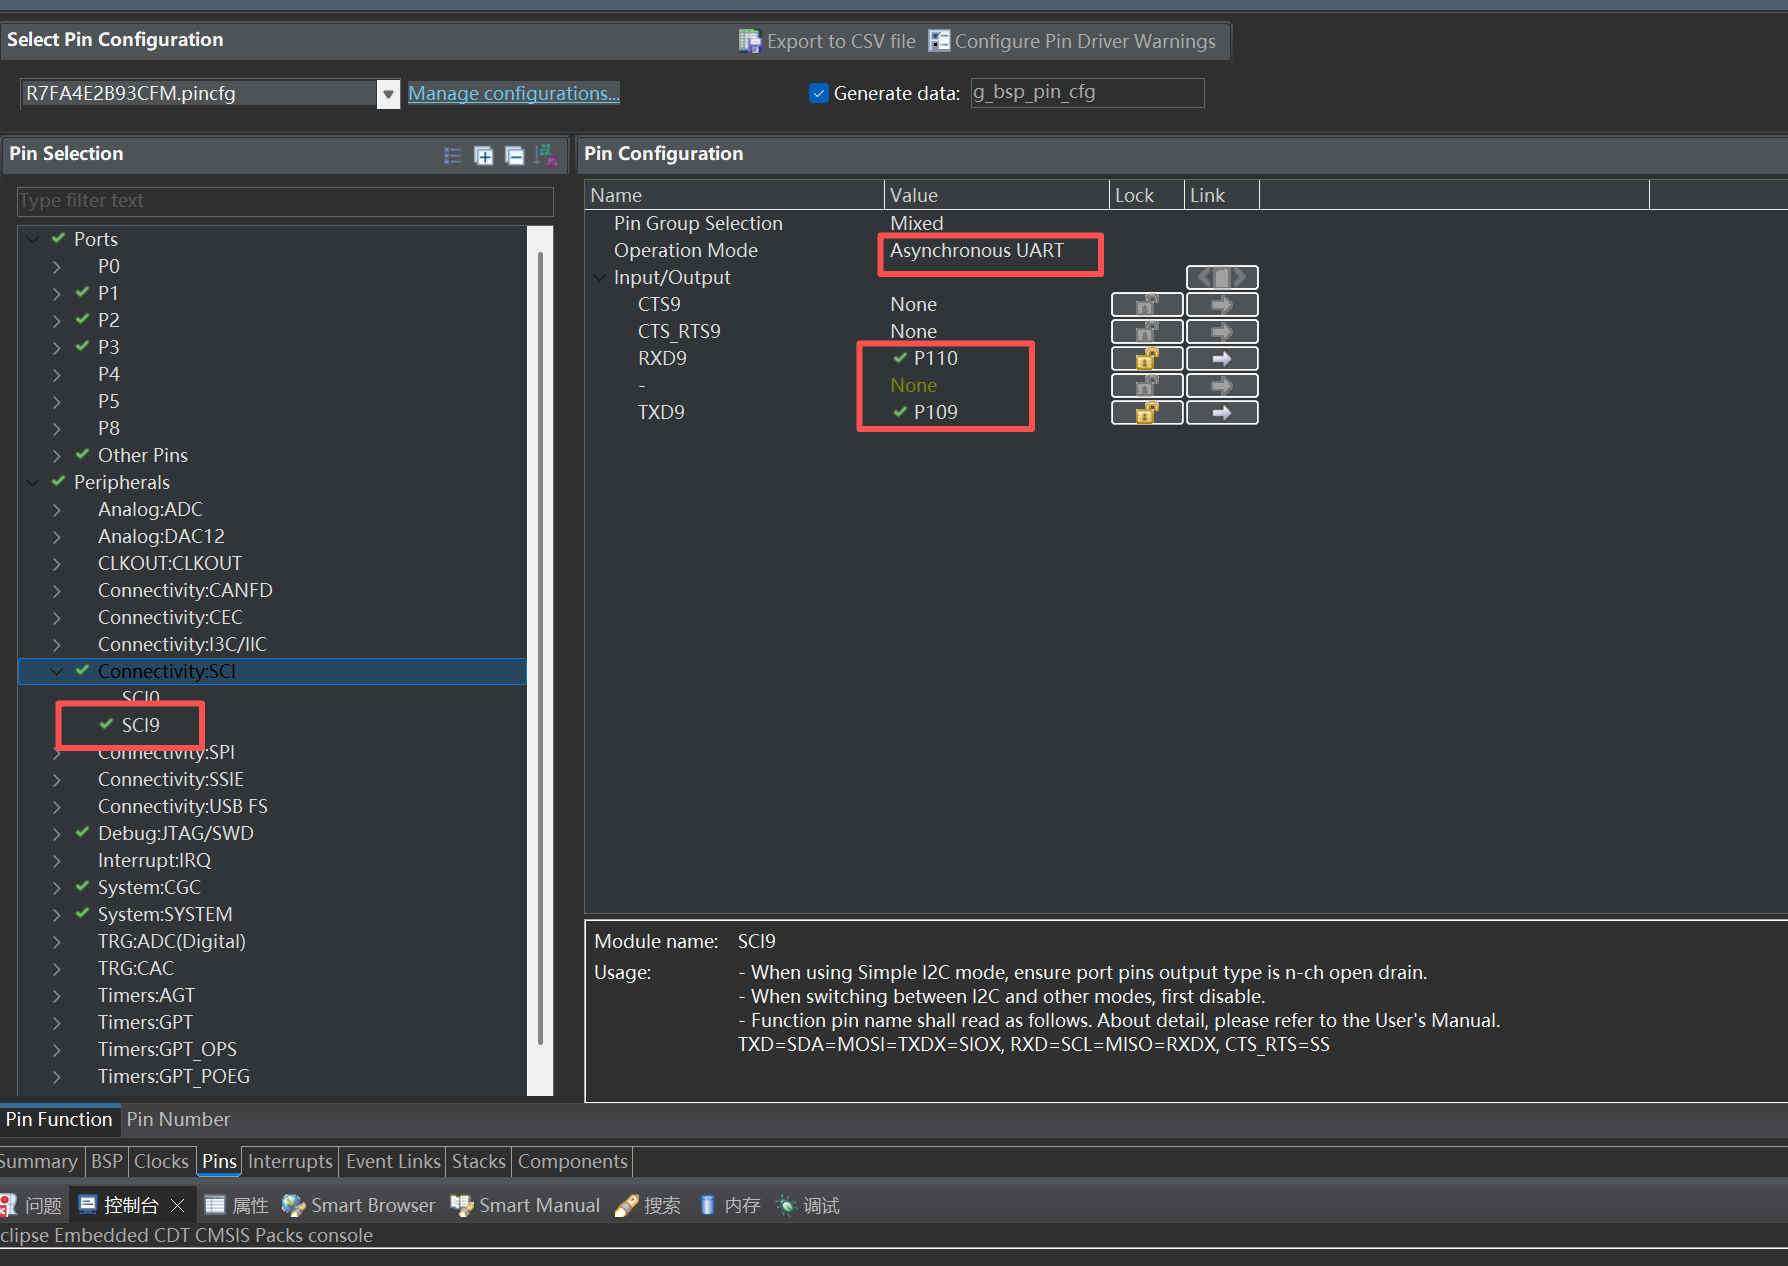Open the Components tab
Screen dimensions: 1788x1266
(x=572, y=1161)
